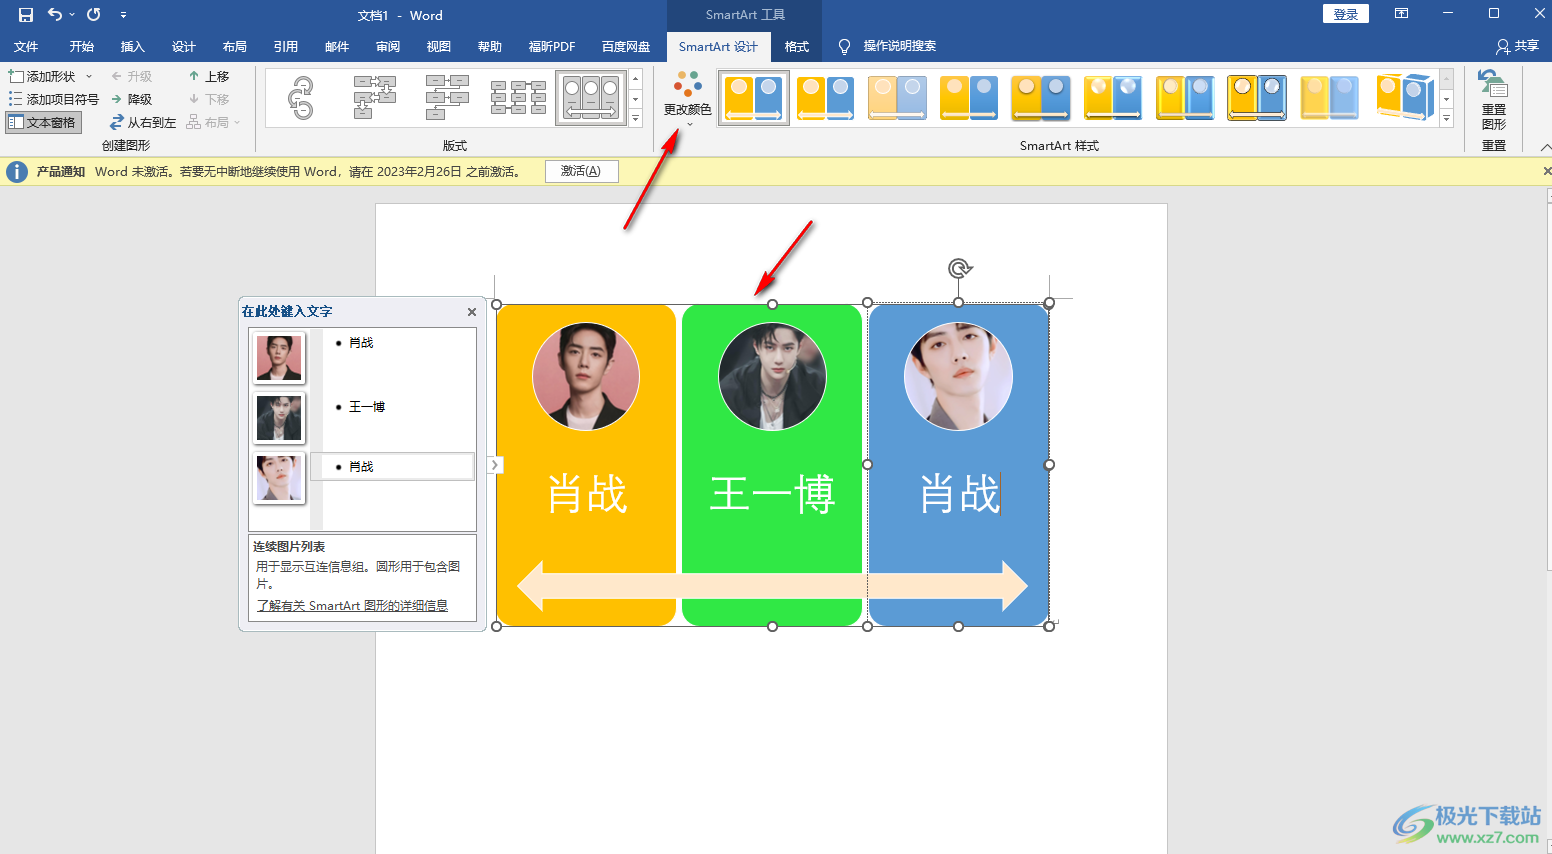This screenshot has height=854, width=1552.
Task: Toggle the 文本窗格 text pane
Action: coord(42,122)
